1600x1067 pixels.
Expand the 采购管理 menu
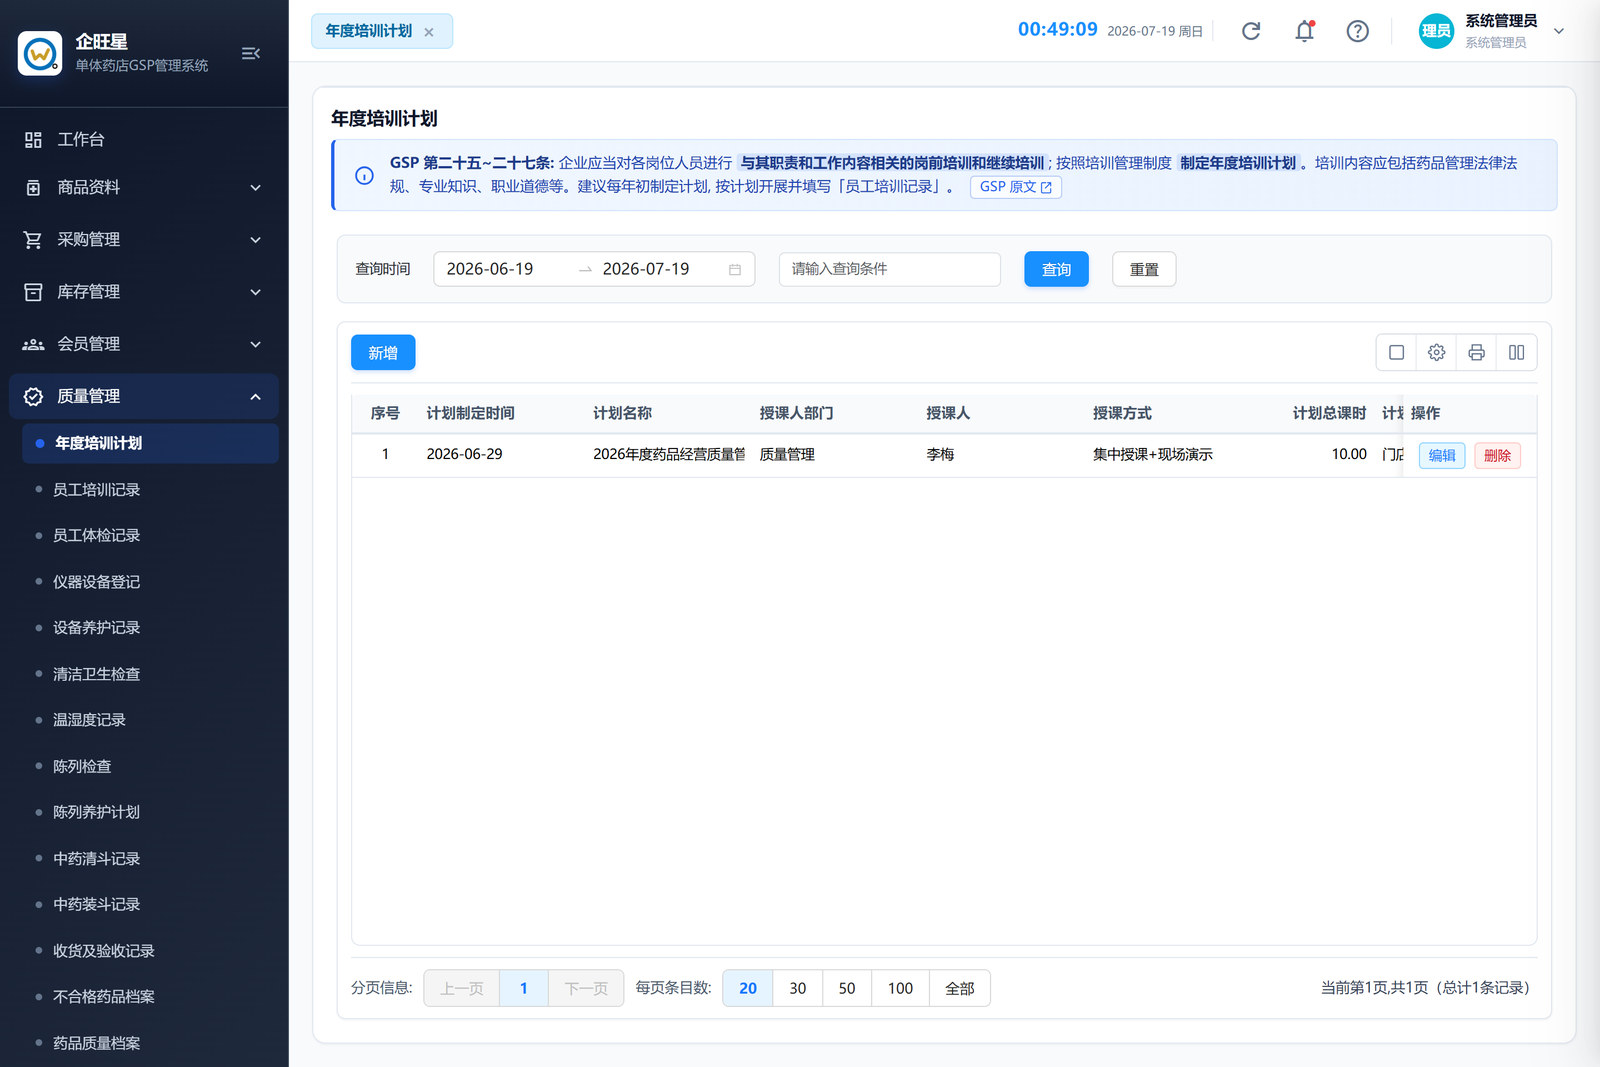click(x=144, y=240)
